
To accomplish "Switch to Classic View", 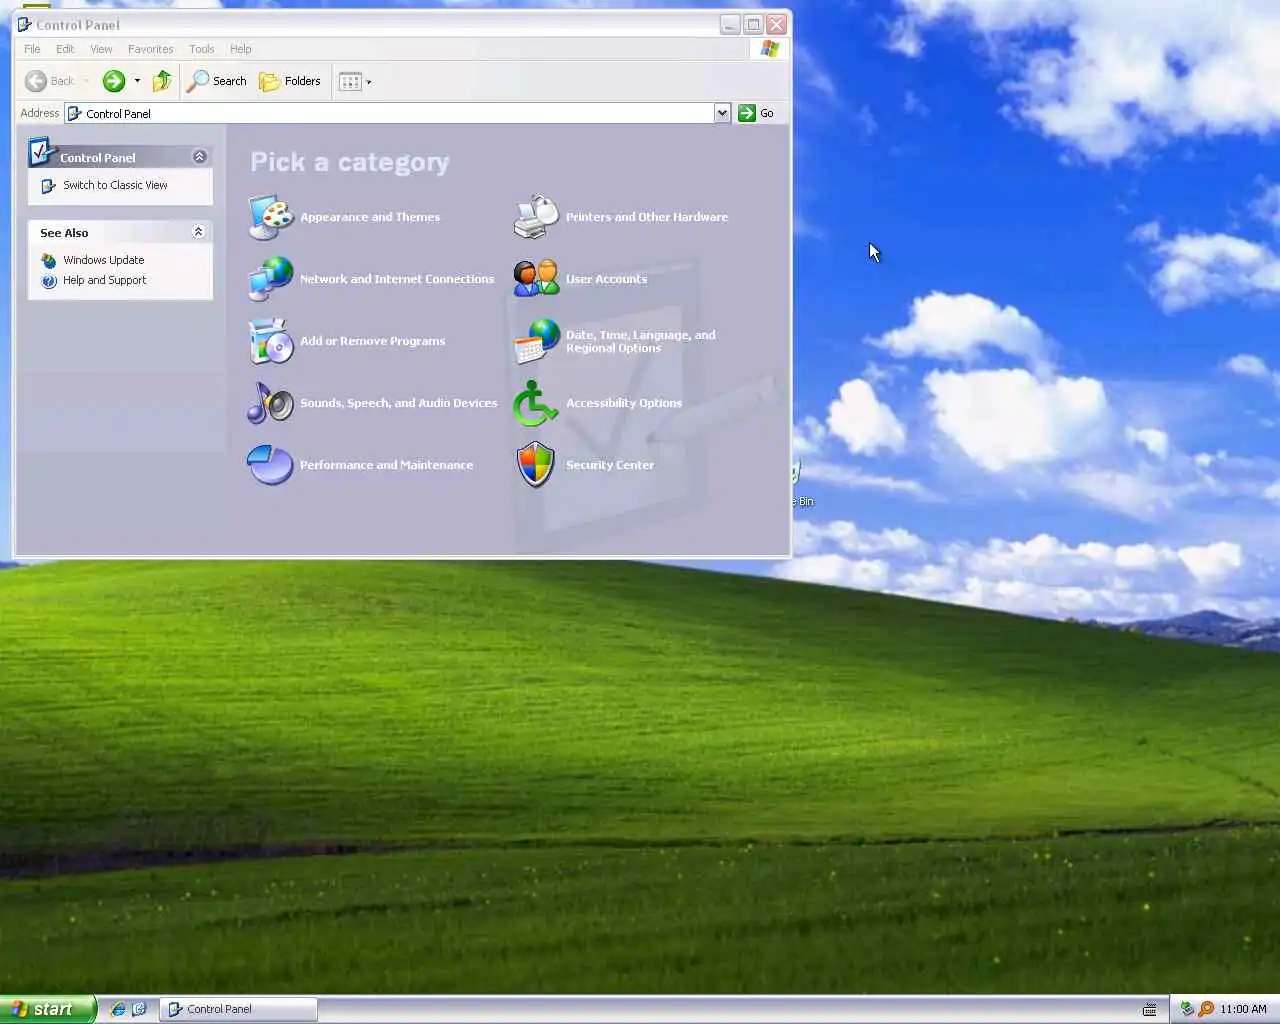I will pos(115,185).
